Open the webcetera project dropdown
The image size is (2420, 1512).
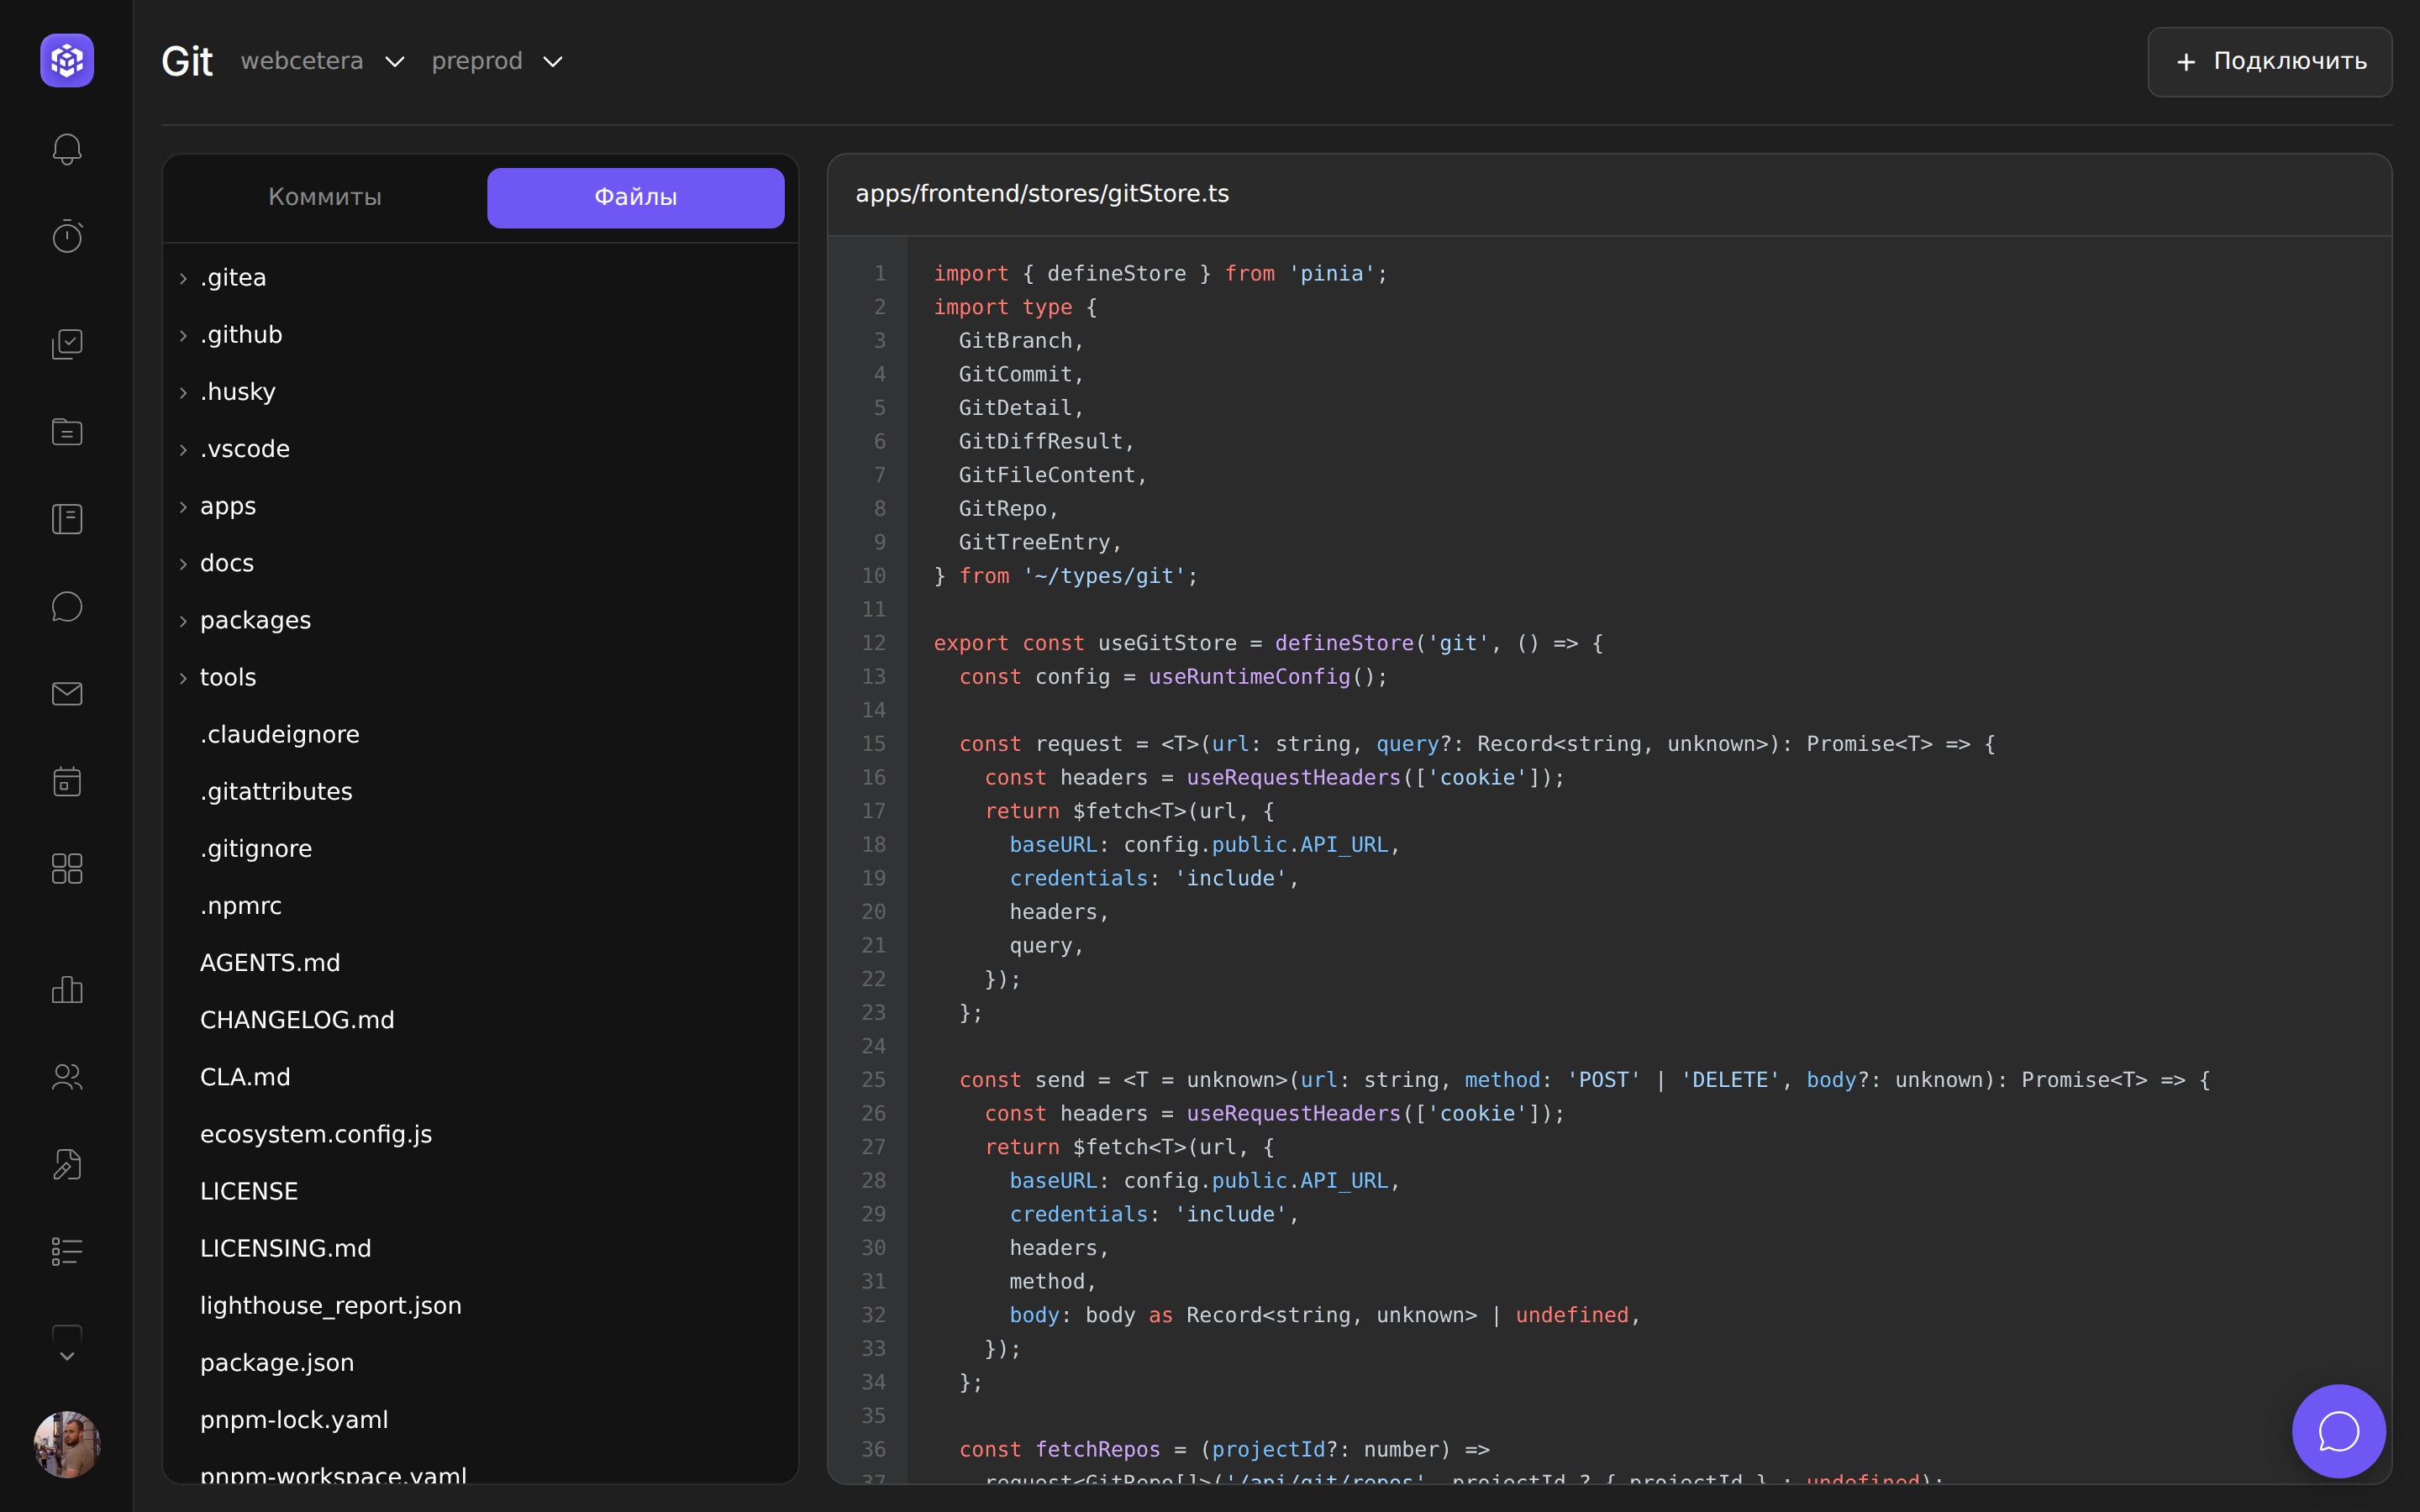coord(322,61)
